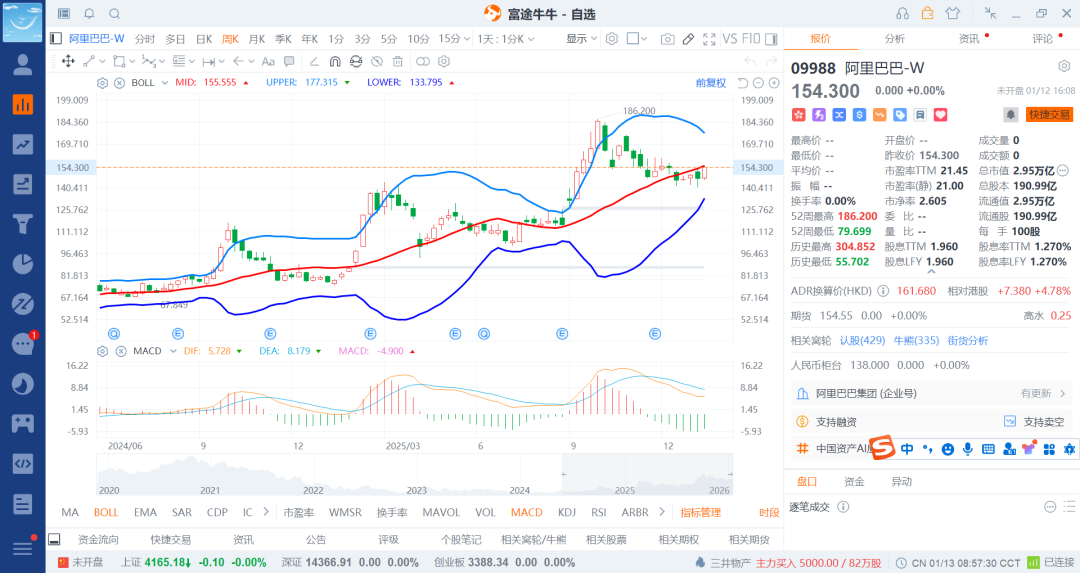
Task: Open the skin theme shirt icon
Action: coord(951,13)
